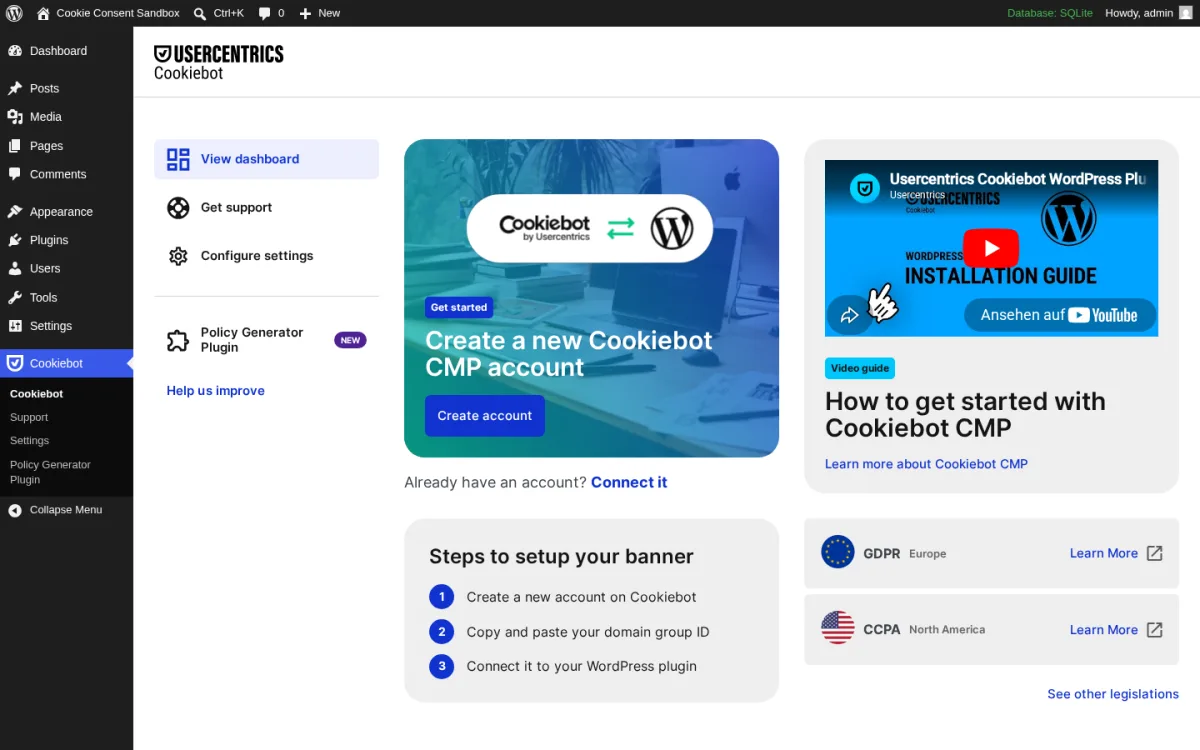Screen dimensions: 1200x750
Task: Click the New content item in the admin bar
Action: point(319,13)
